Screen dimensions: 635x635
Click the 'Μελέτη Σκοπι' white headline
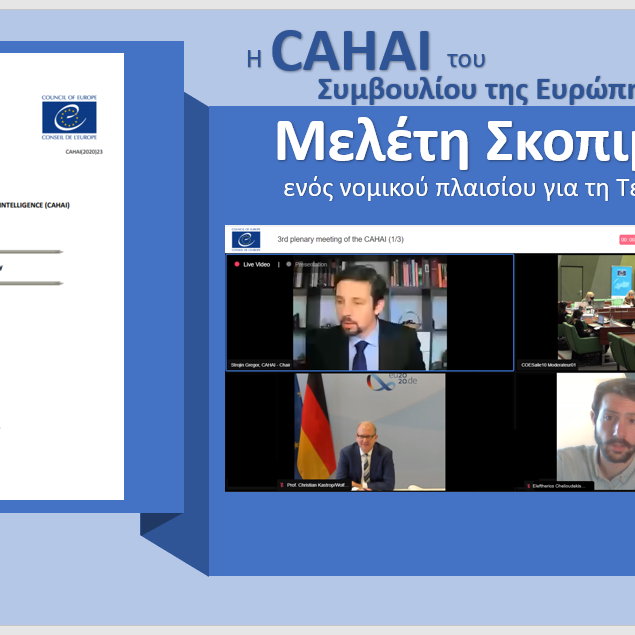click(x=455, y=142)
